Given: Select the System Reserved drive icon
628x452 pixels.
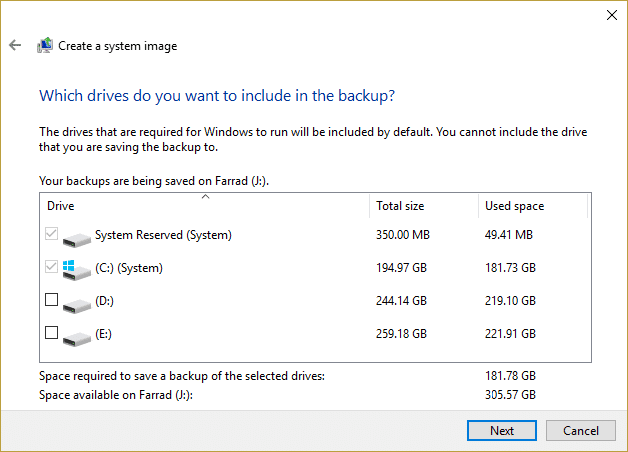Looking at the screenshot, I should point(76,239).
